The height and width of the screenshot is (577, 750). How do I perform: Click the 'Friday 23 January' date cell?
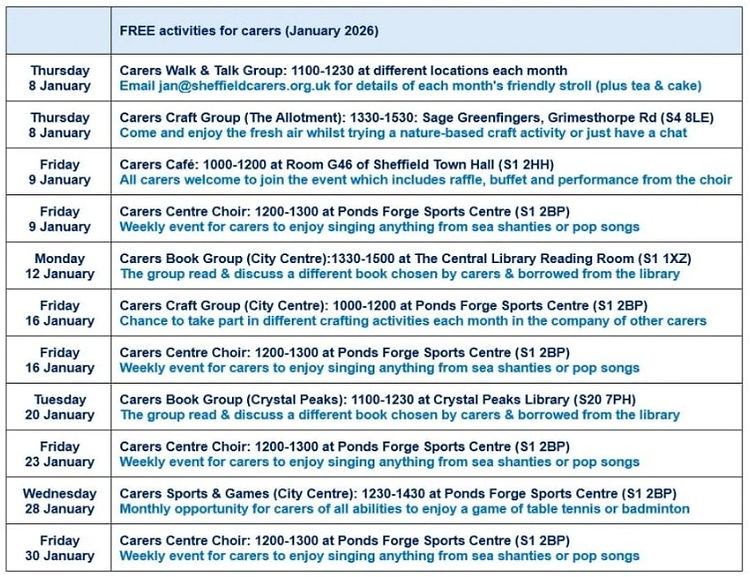59,454
